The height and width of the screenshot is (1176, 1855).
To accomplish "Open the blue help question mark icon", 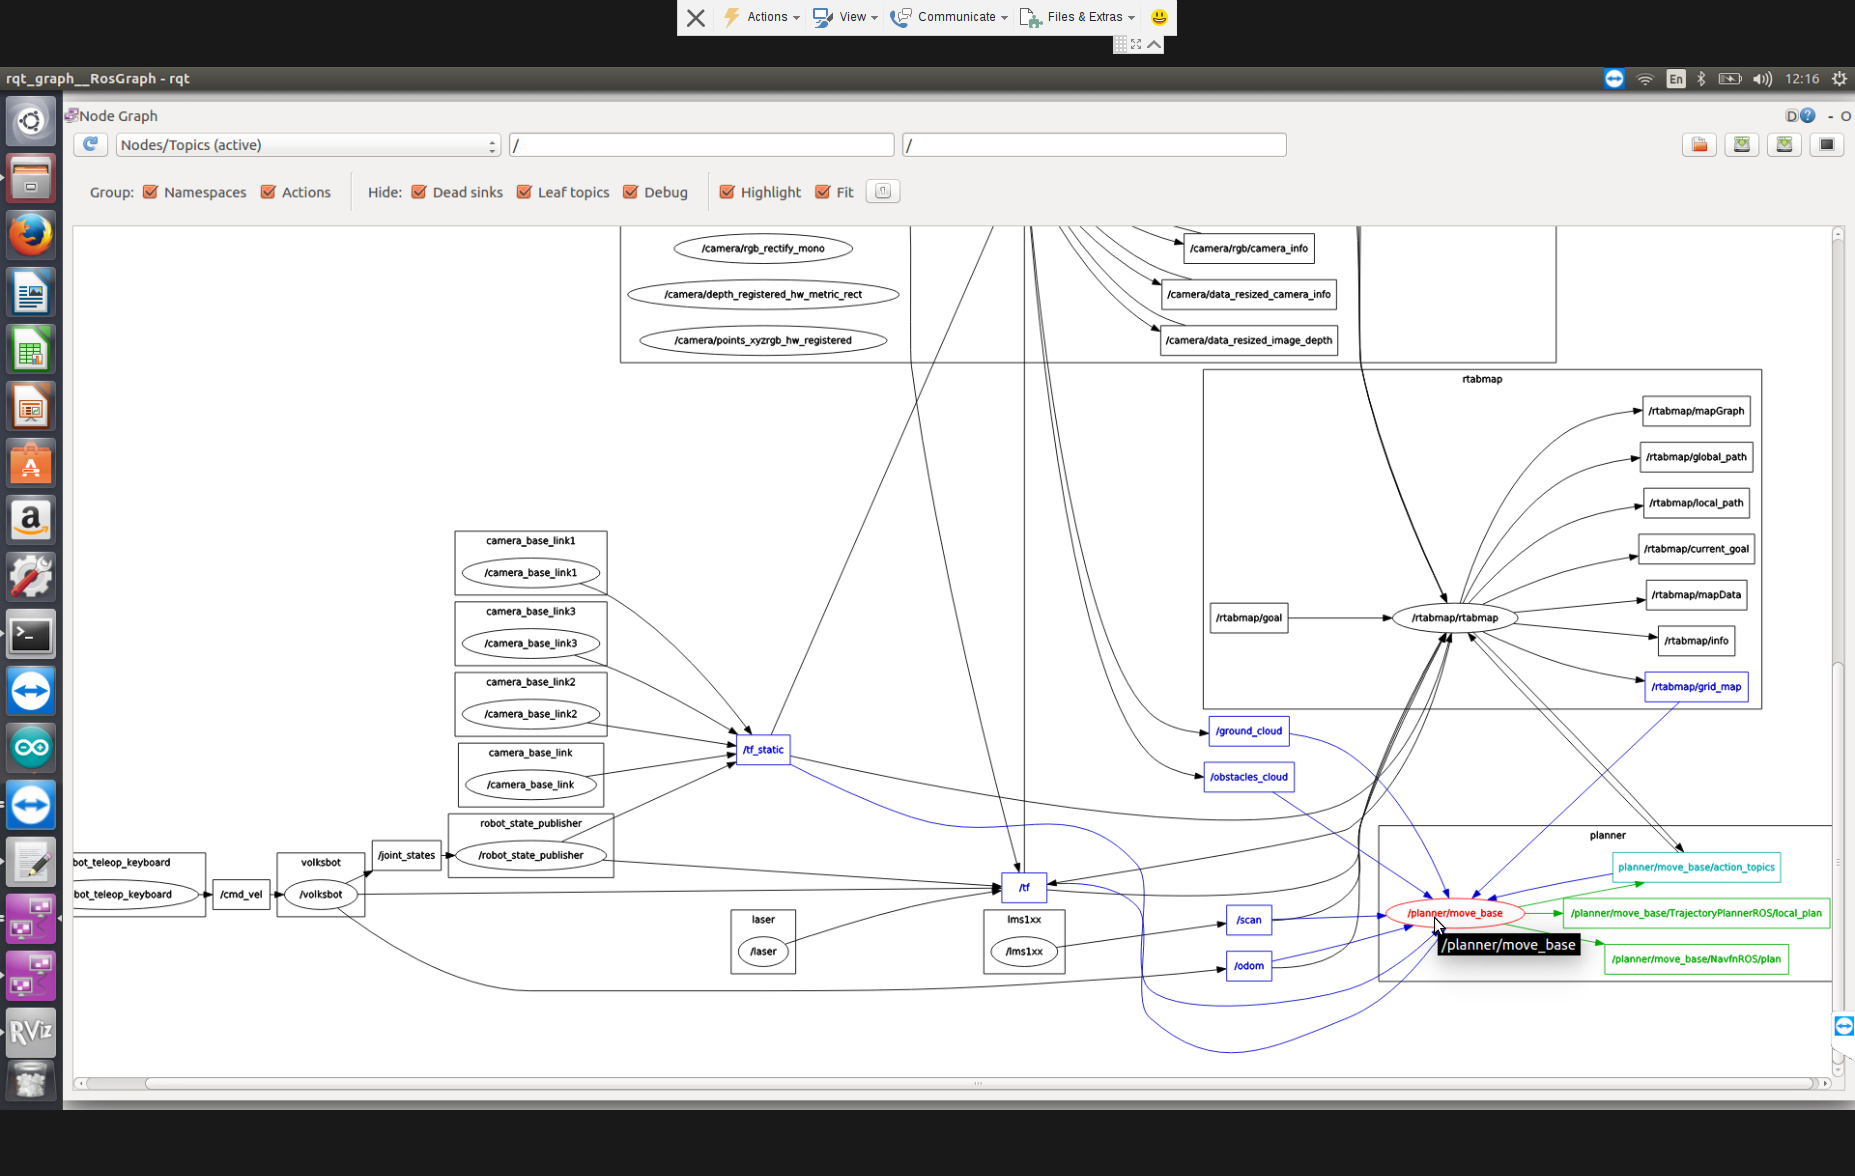I will click(x=1807, y=116).
